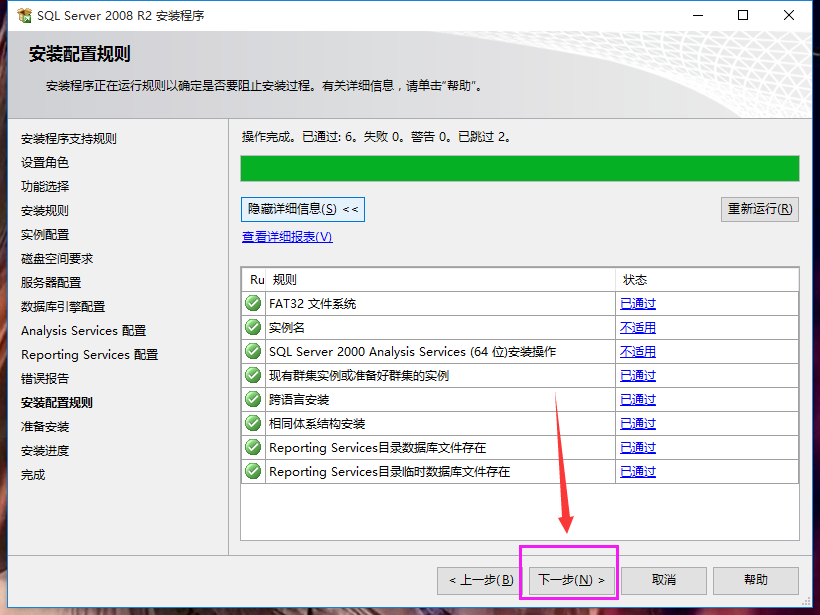Select 安装配置规则 in the step list
This screenshot has width=820, height=615.
[57, 403]
